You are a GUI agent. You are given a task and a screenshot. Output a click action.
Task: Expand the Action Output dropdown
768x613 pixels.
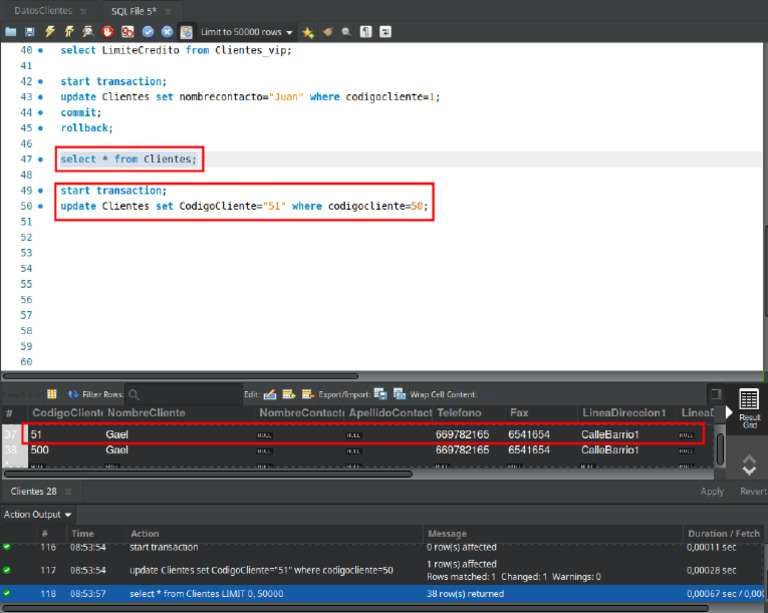(x=39, y=515)
